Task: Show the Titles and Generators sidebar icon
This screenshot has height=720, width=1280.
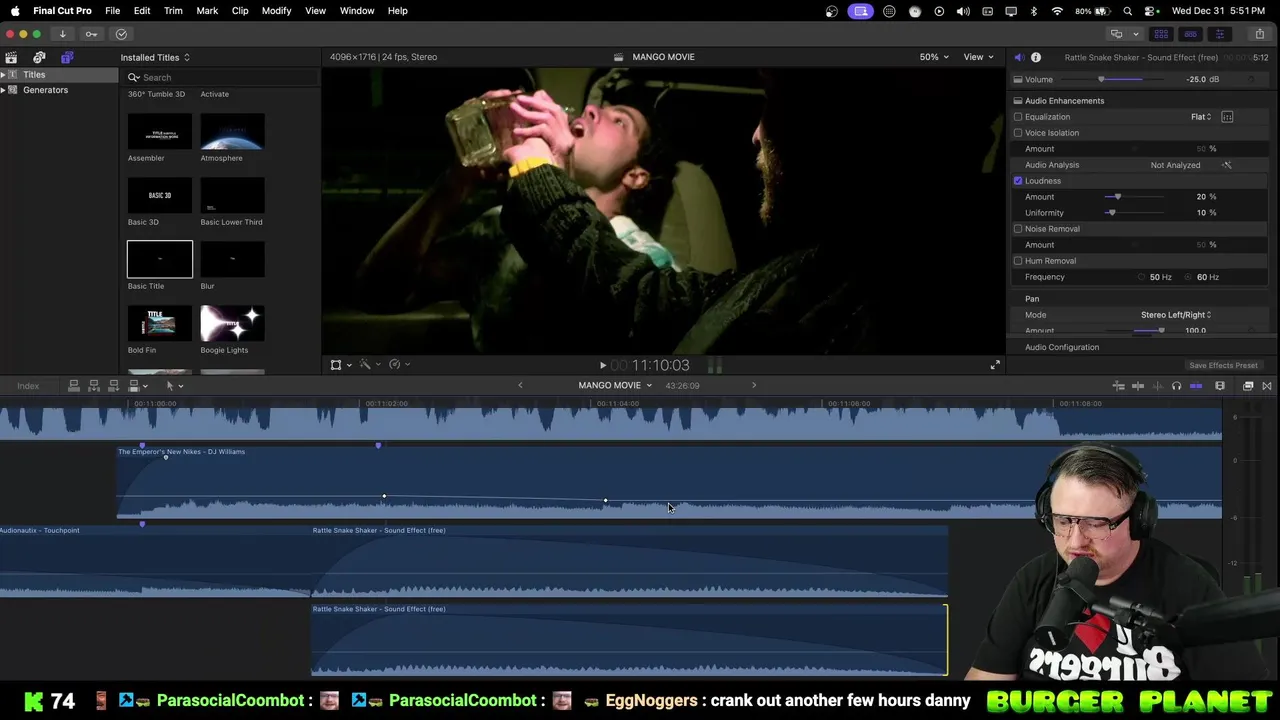Action: tap(67, 57)
